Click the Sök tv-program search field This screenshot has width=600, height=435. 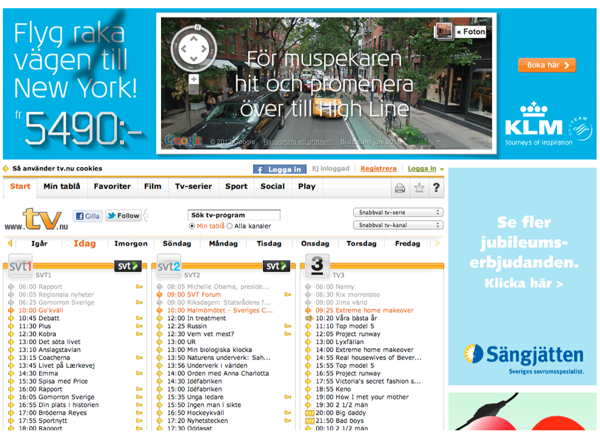[234, 215]
